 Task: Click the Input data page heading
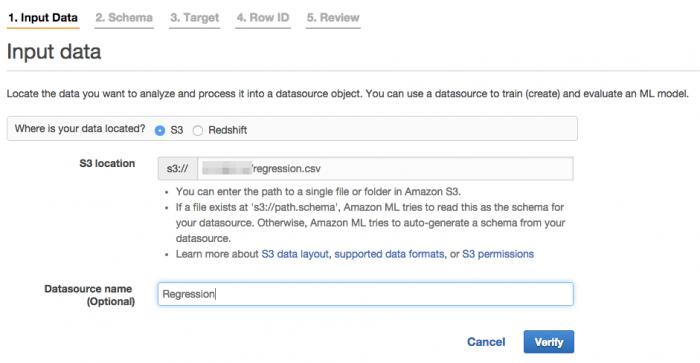tap(54, 52)
